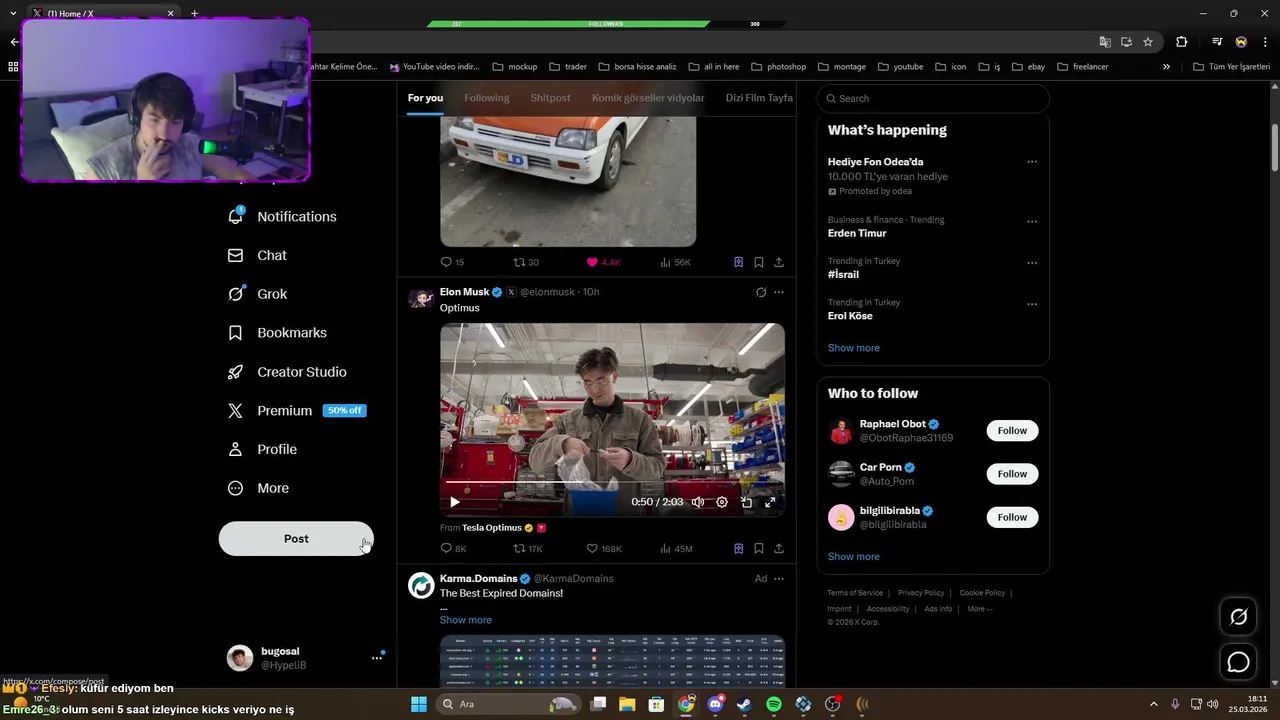Screen dimensions: 1280x720
Task: Open Discord from the taskbar
Action: (x=715, y=704)
